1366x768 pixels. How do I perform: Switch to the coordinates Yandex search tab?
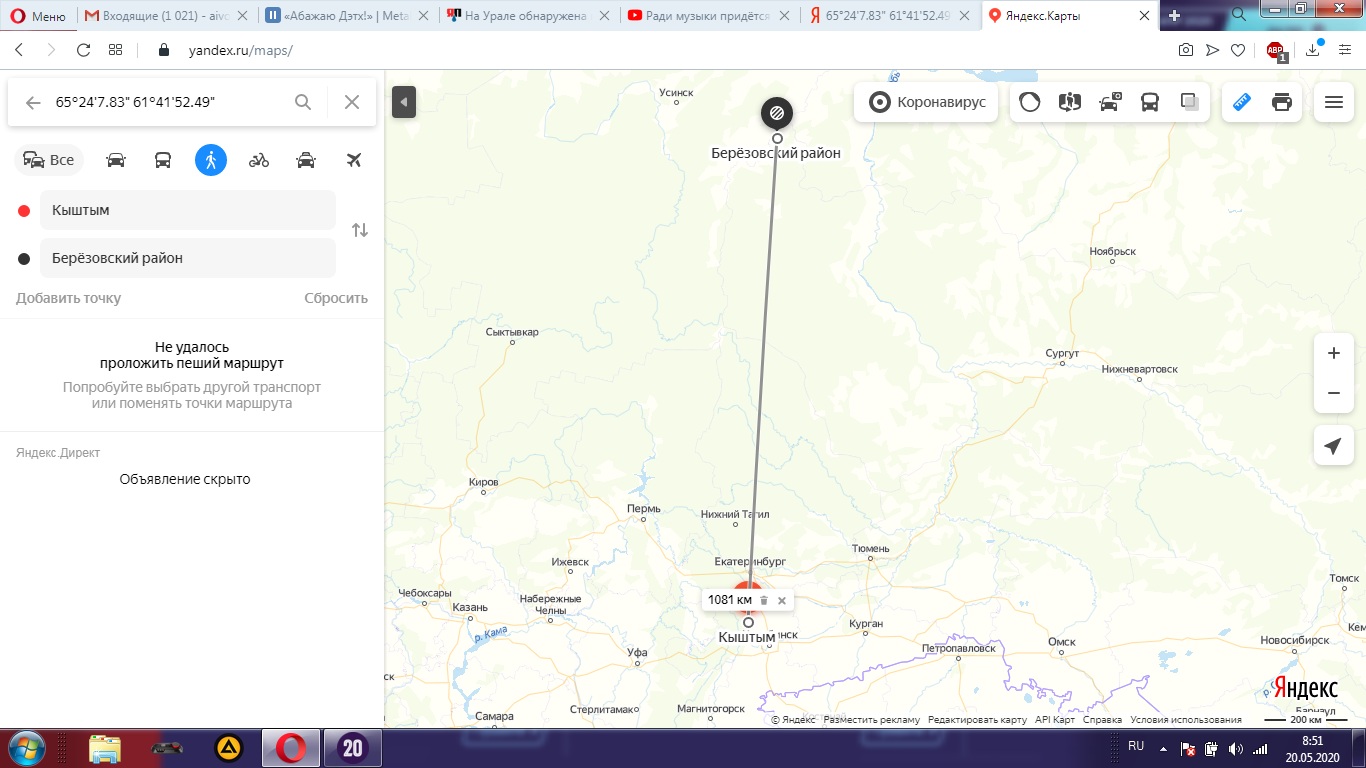(x=889, y=16)
